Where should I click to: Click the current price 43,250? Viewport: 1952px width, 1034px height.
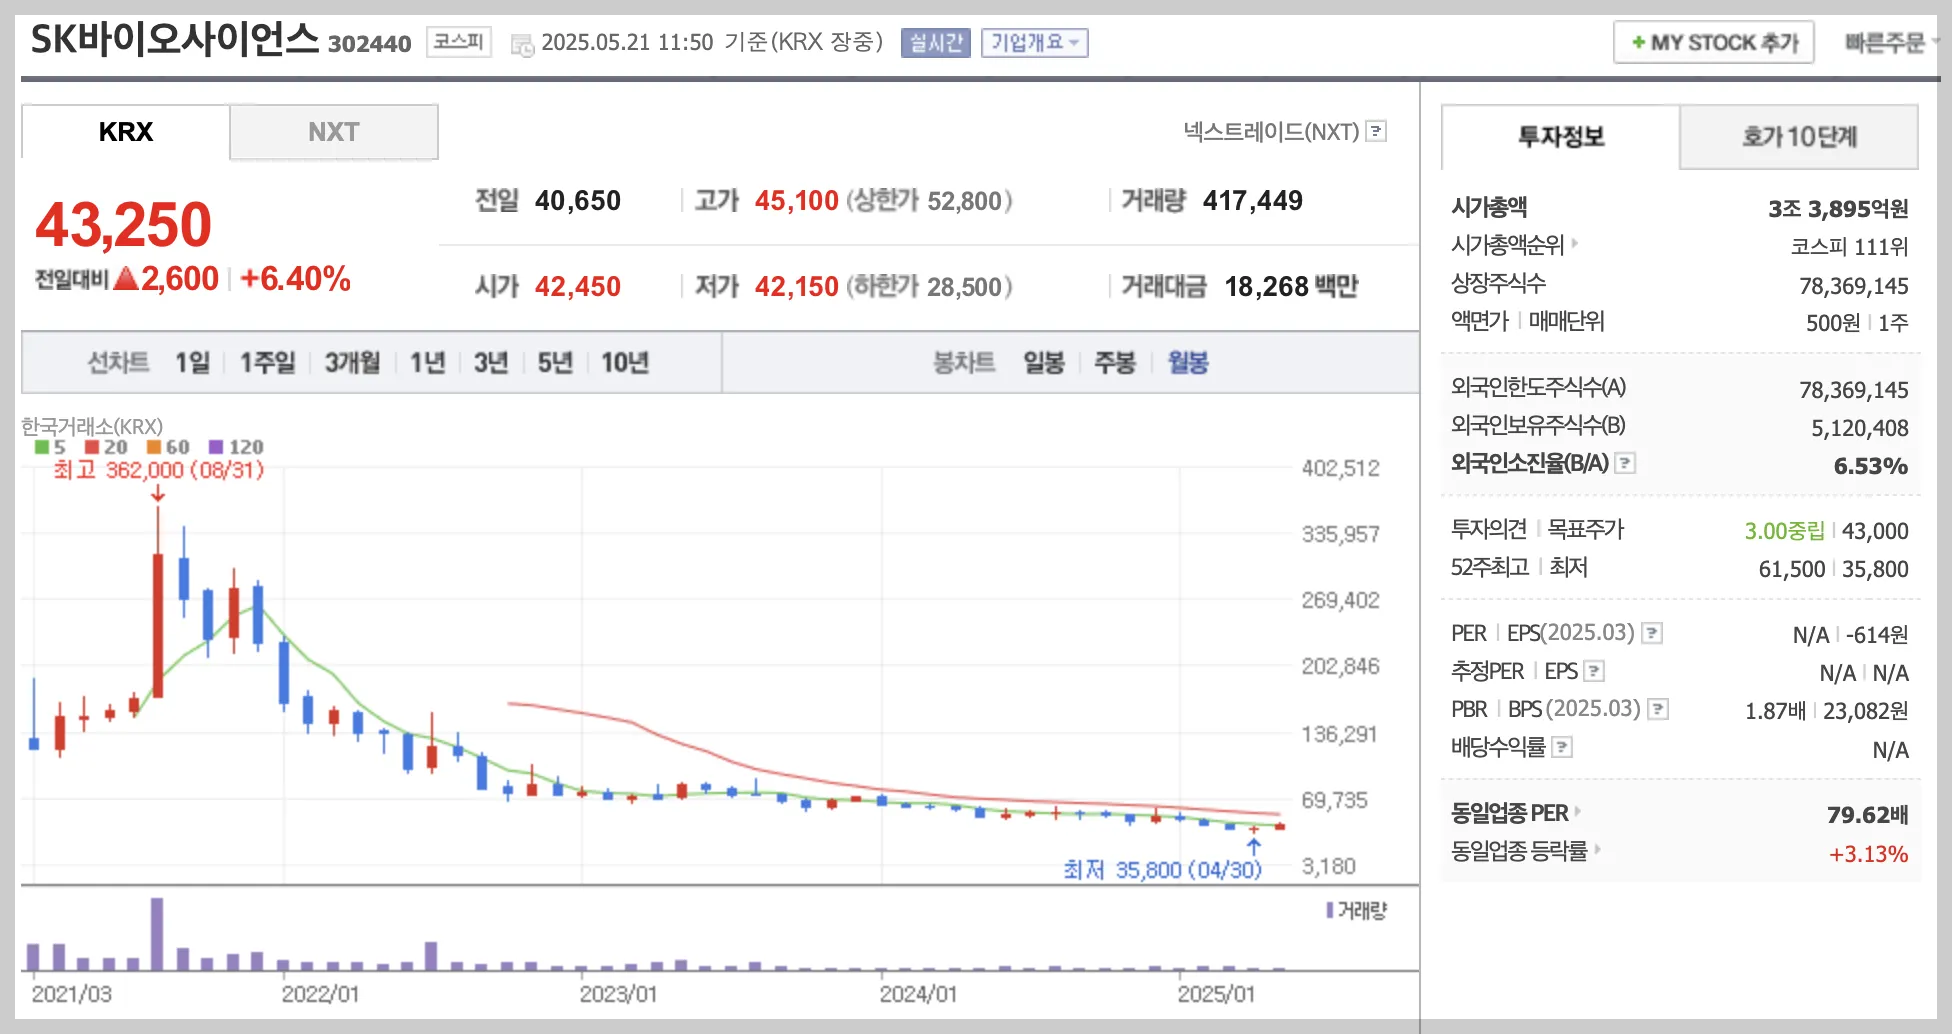[123, 224]
